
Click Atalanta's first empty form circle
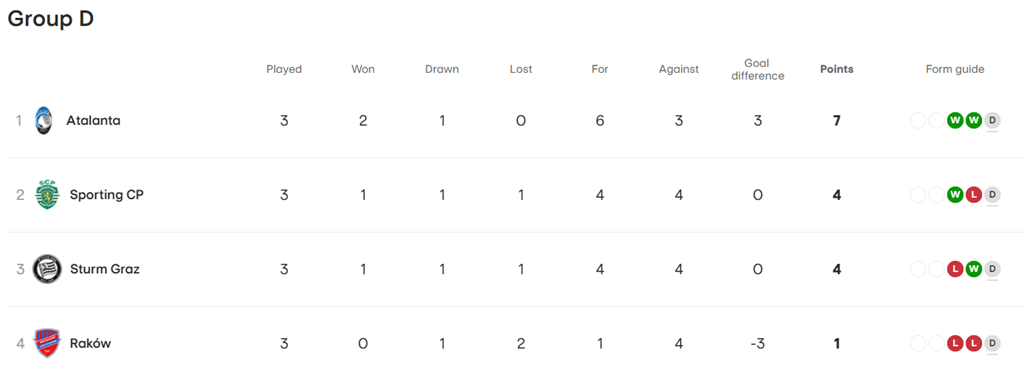pyautogui.click(x=918, y=120)
